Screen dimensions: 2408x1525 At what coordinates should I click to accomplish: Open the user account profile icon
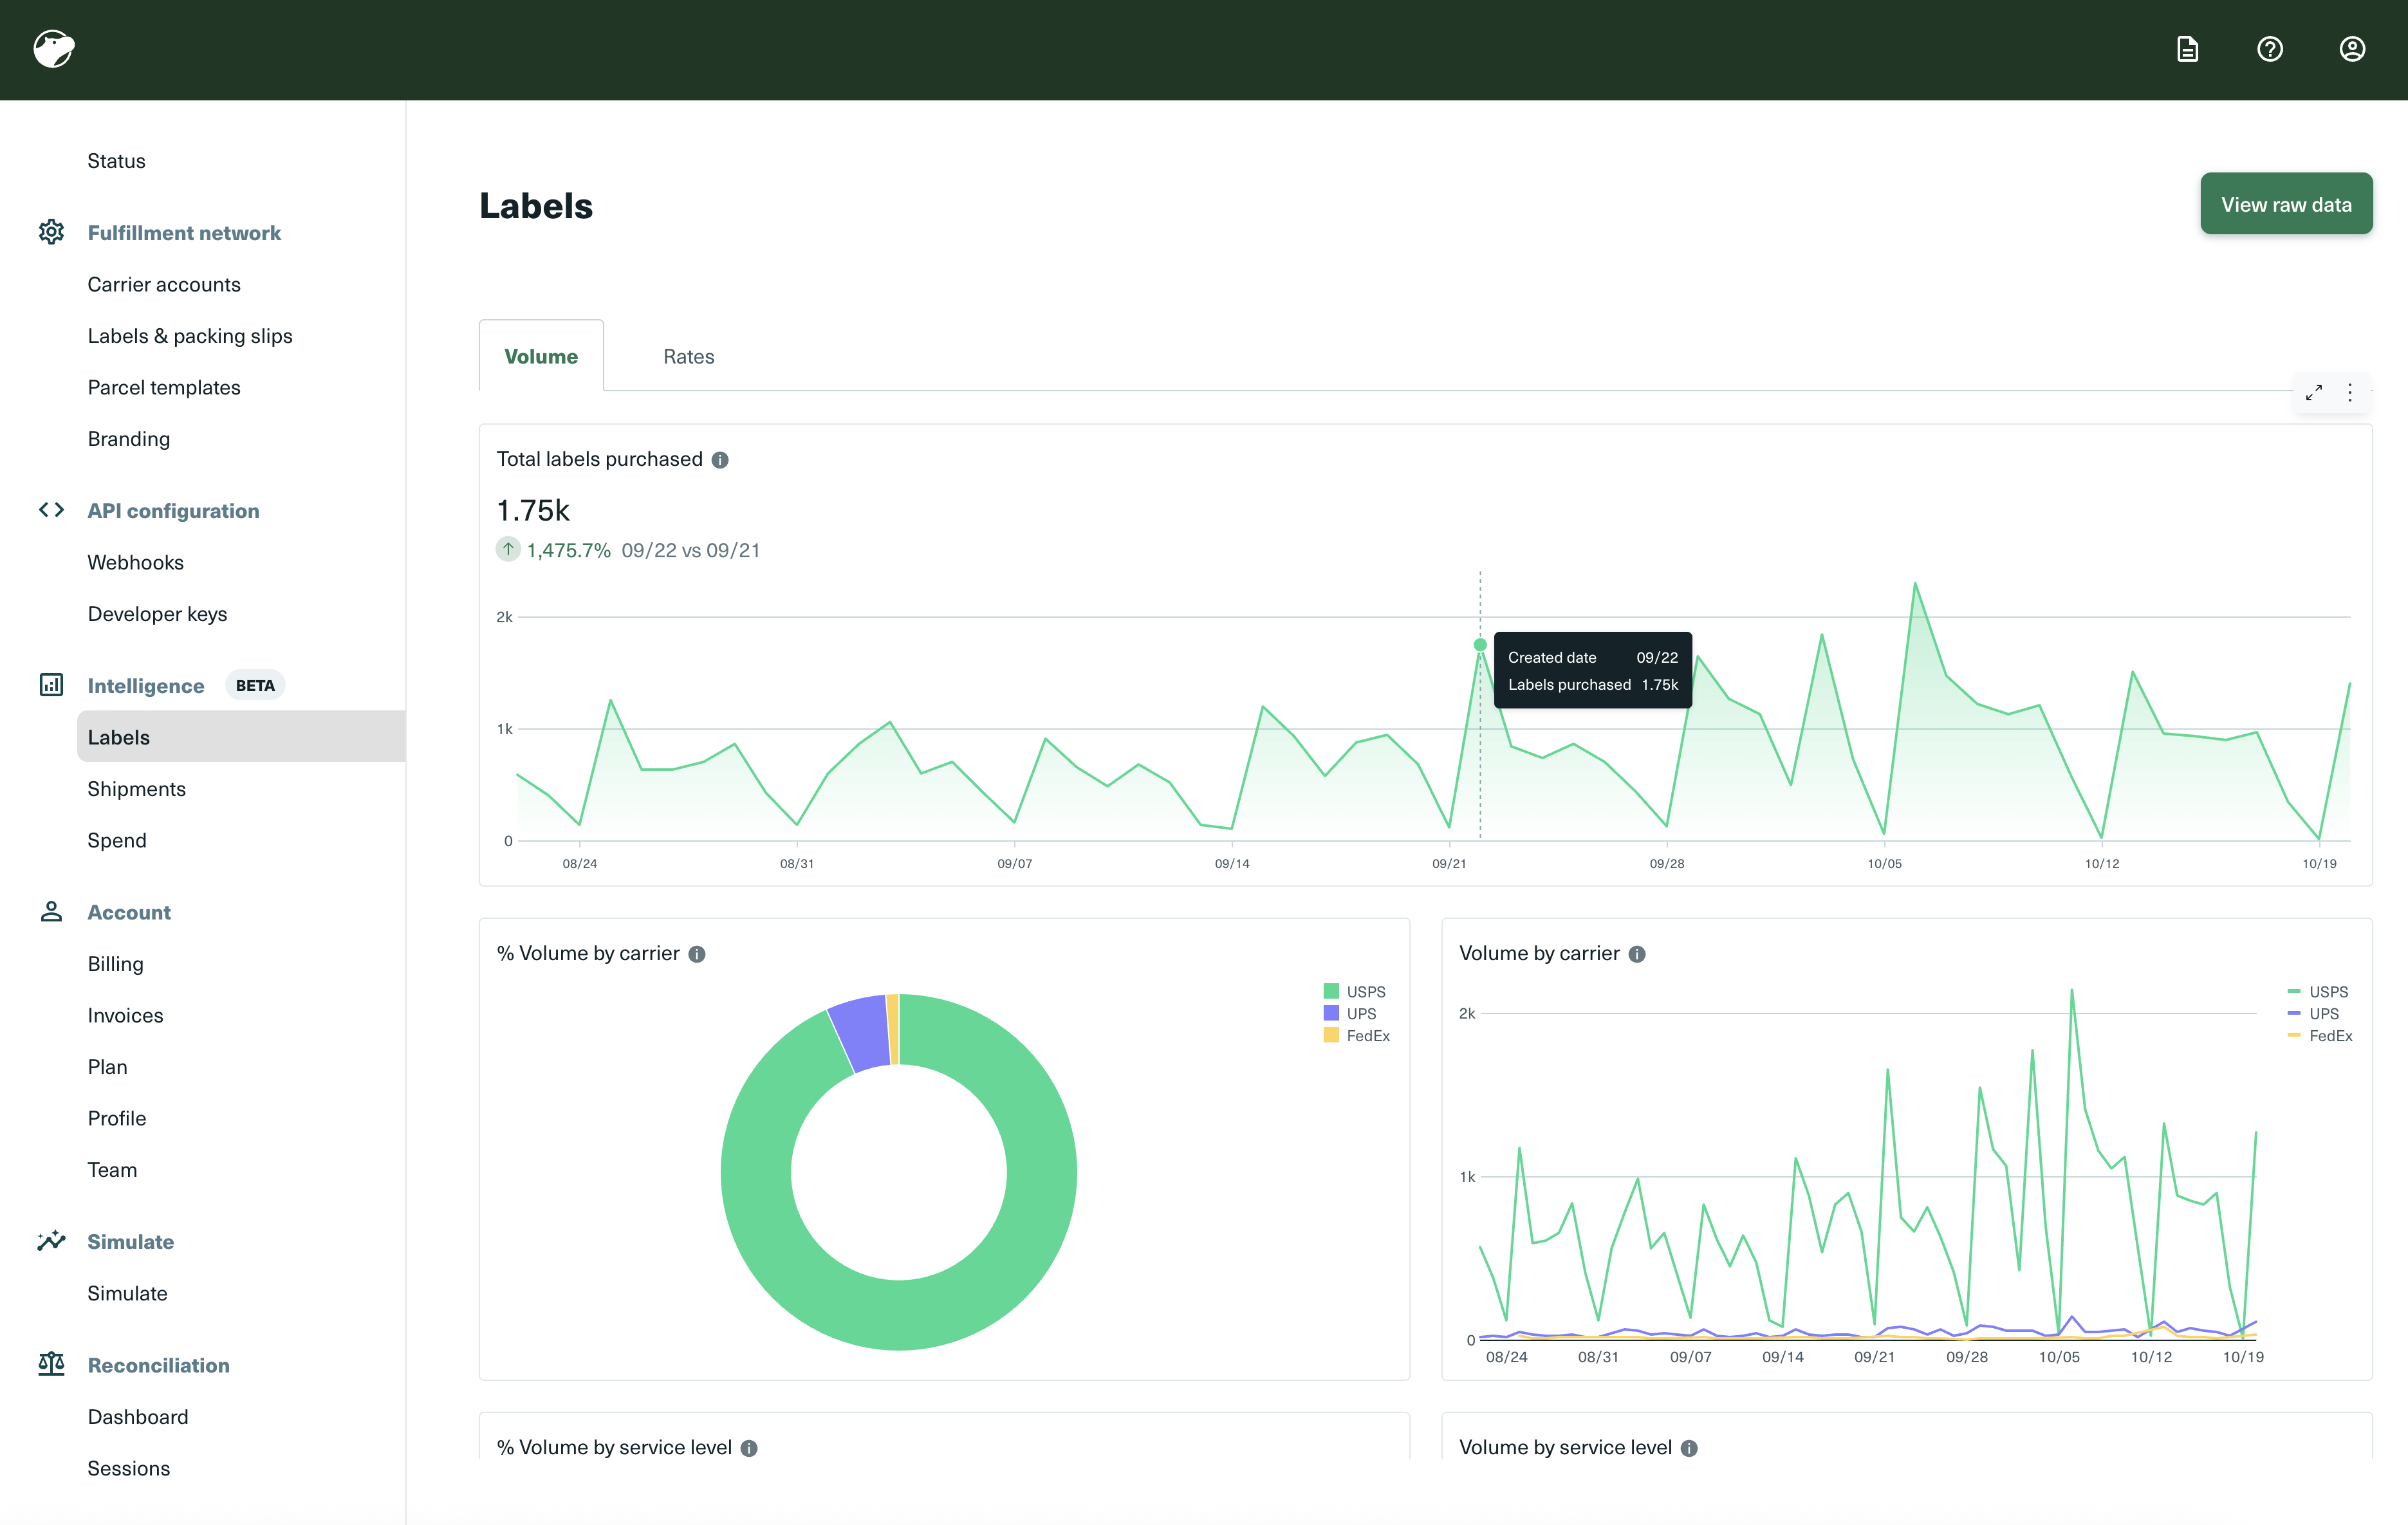[2352, 49]
